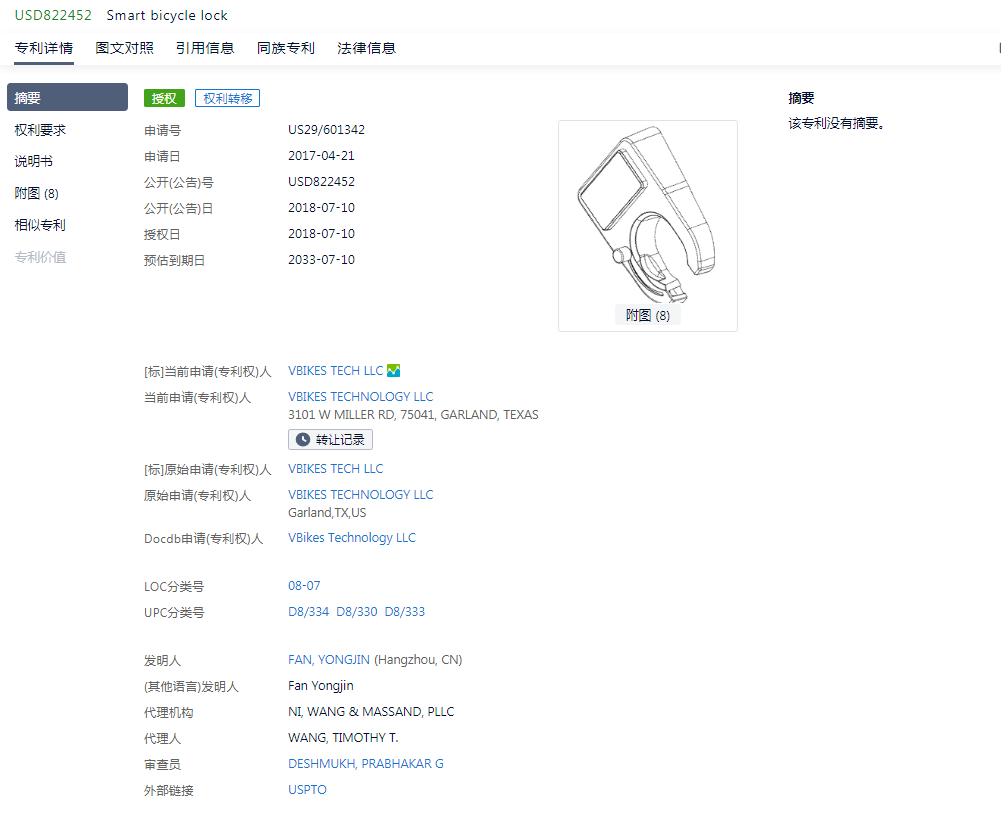Click the 转让记录 button
The image size is (1001, 821).
click(330, 439)
